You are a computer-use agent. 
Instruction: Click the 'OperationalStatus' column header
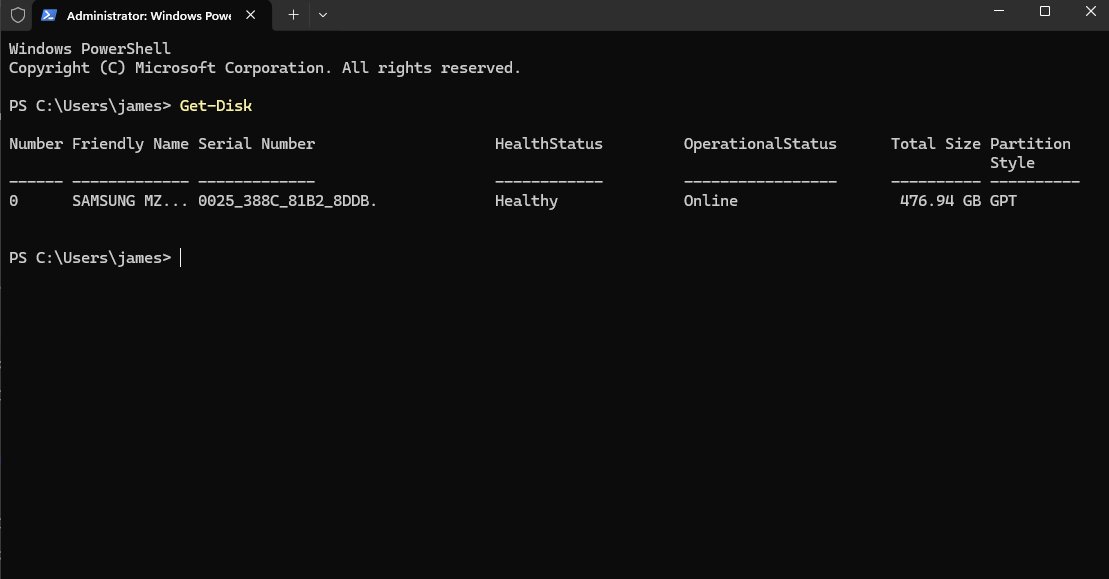point(760,144)
